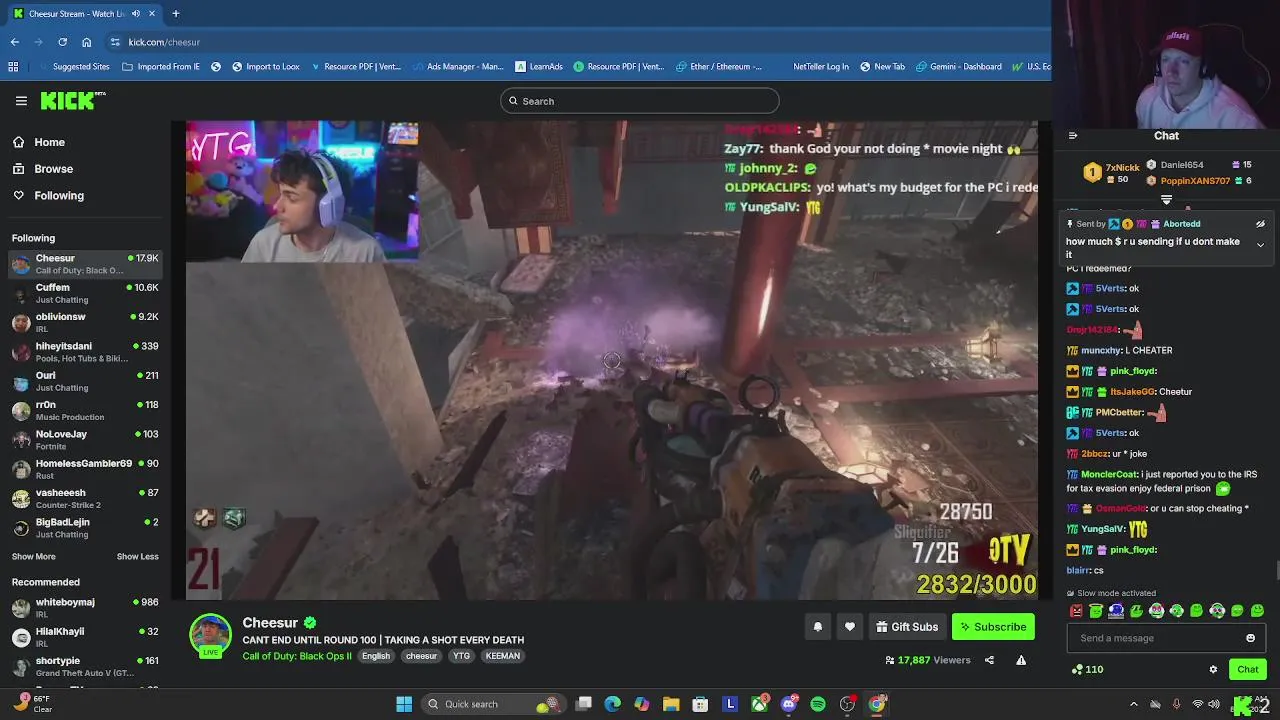1280x720 pixels.
Task: Click the English tag
Action: (376, 656)
